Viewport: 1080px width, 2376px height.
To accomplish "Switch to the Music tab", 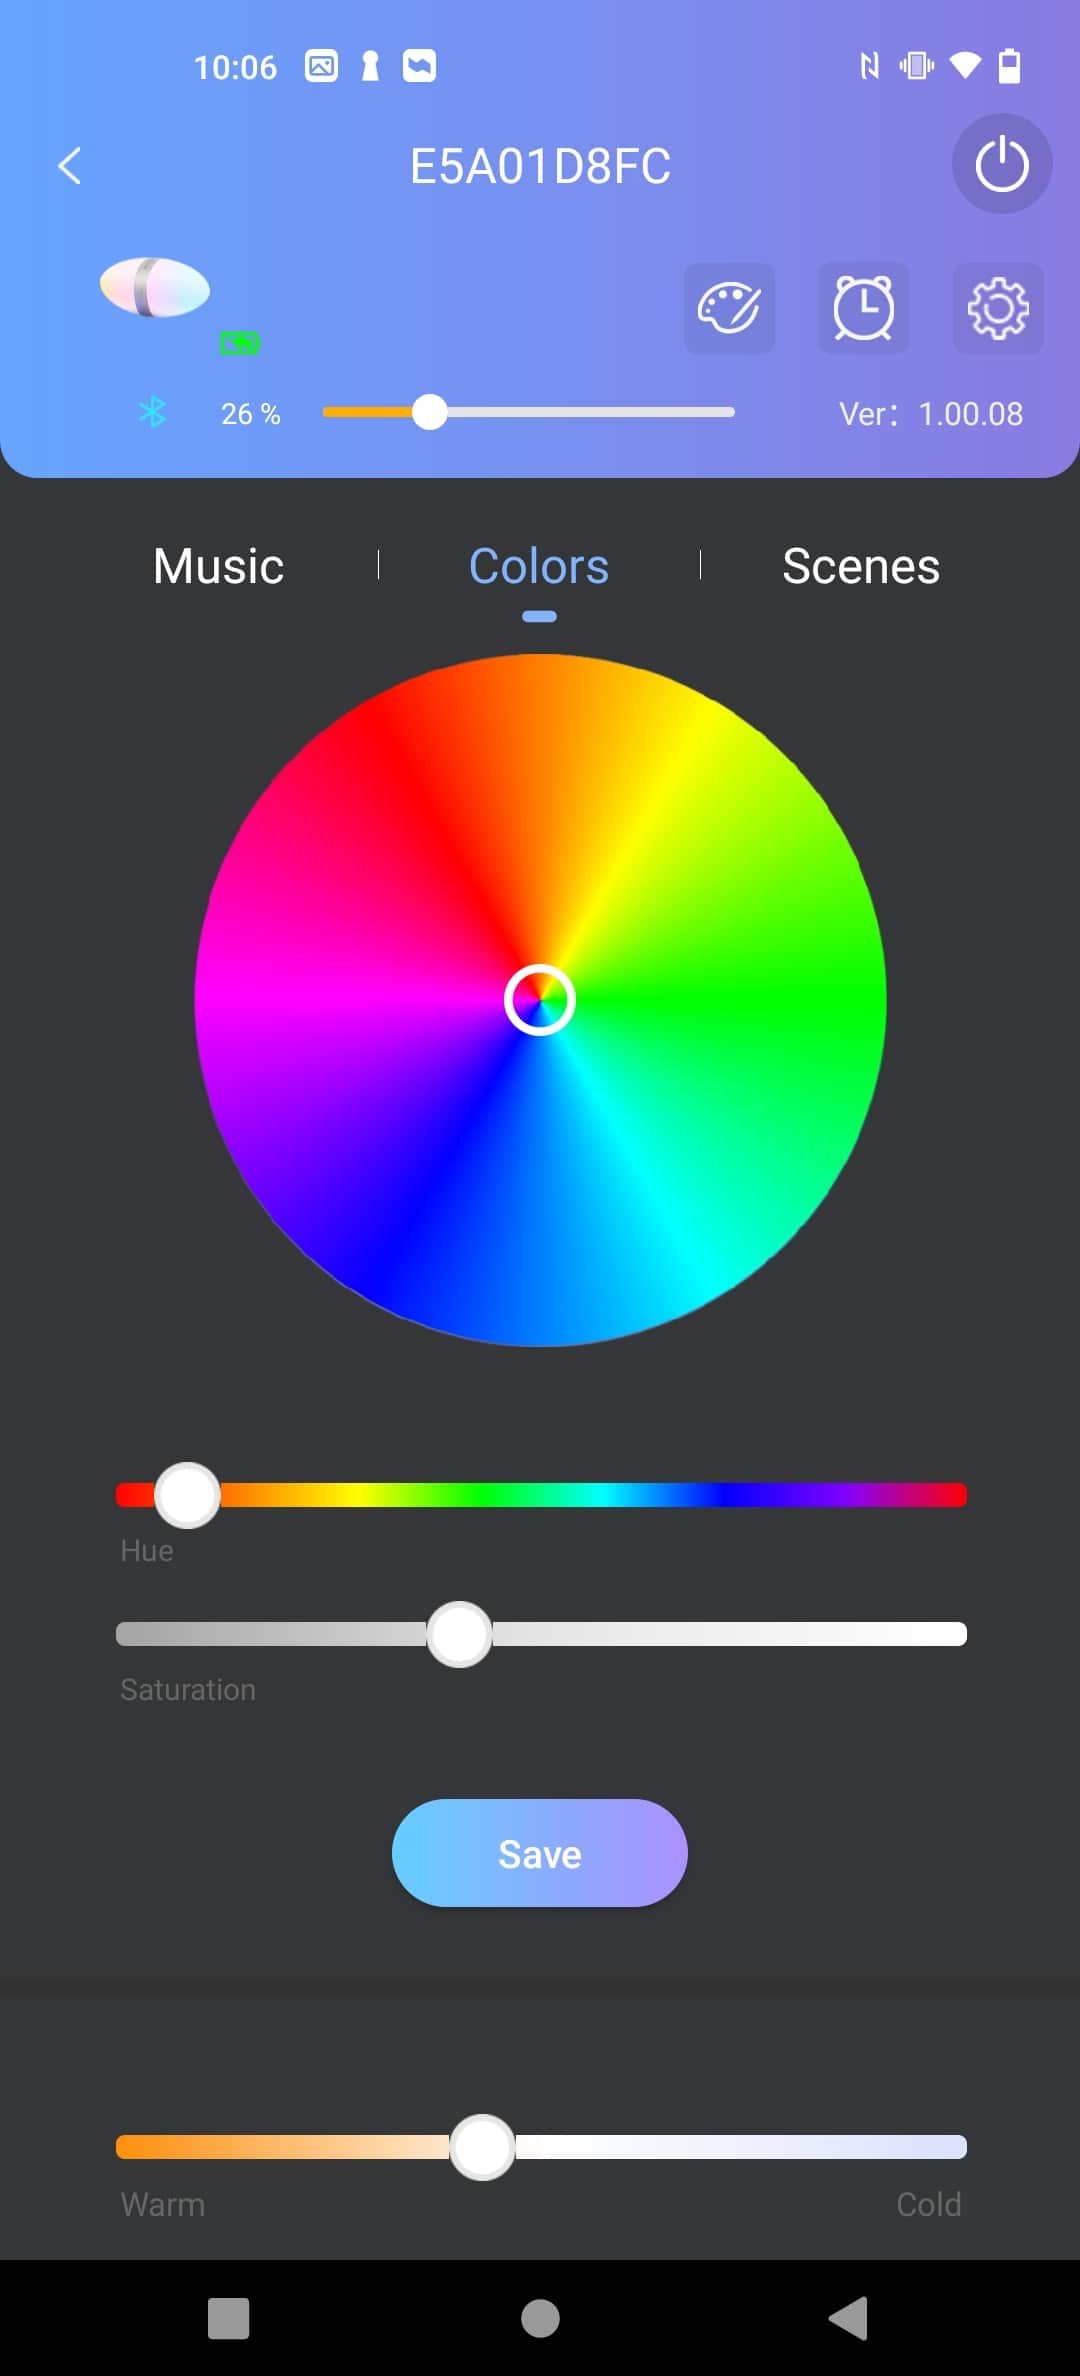I will coord(219,566).
